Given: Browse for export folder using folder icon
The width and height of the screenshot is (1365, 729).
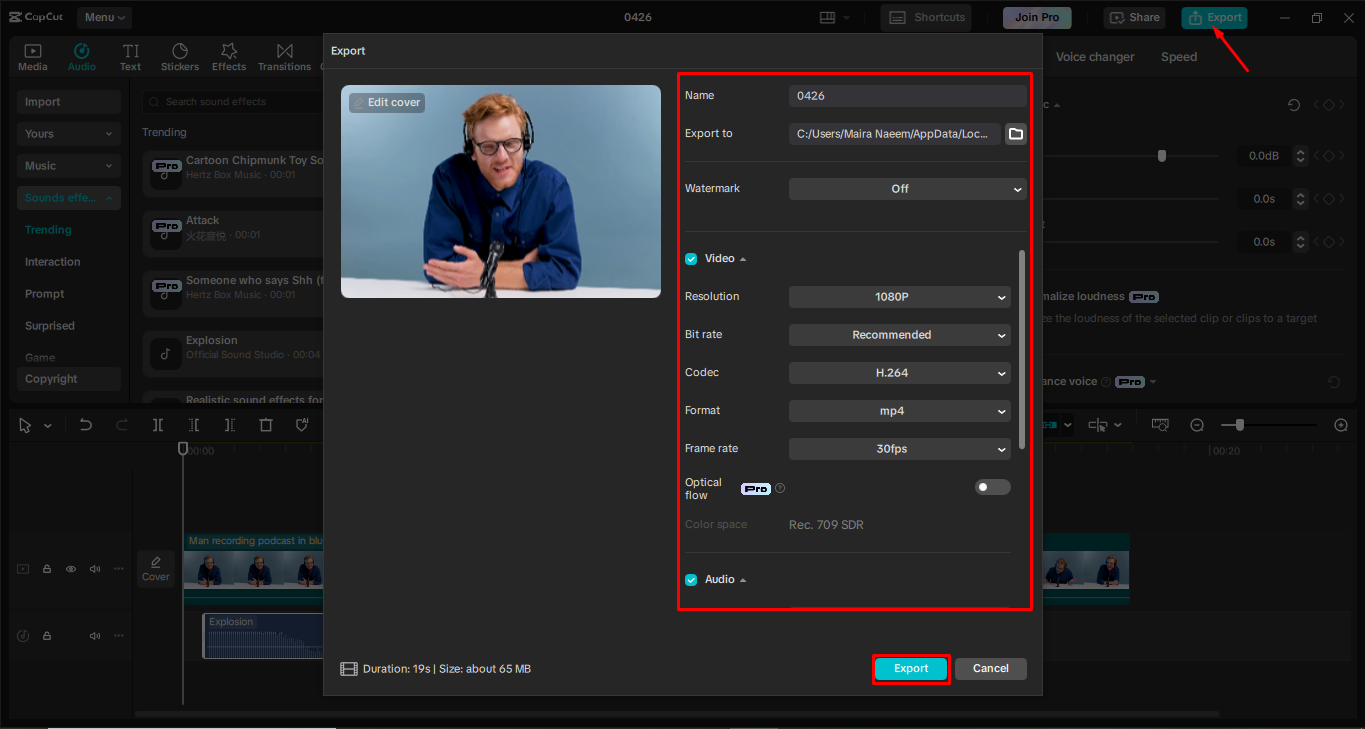Looking at the screenshot, I should 1015,134.
